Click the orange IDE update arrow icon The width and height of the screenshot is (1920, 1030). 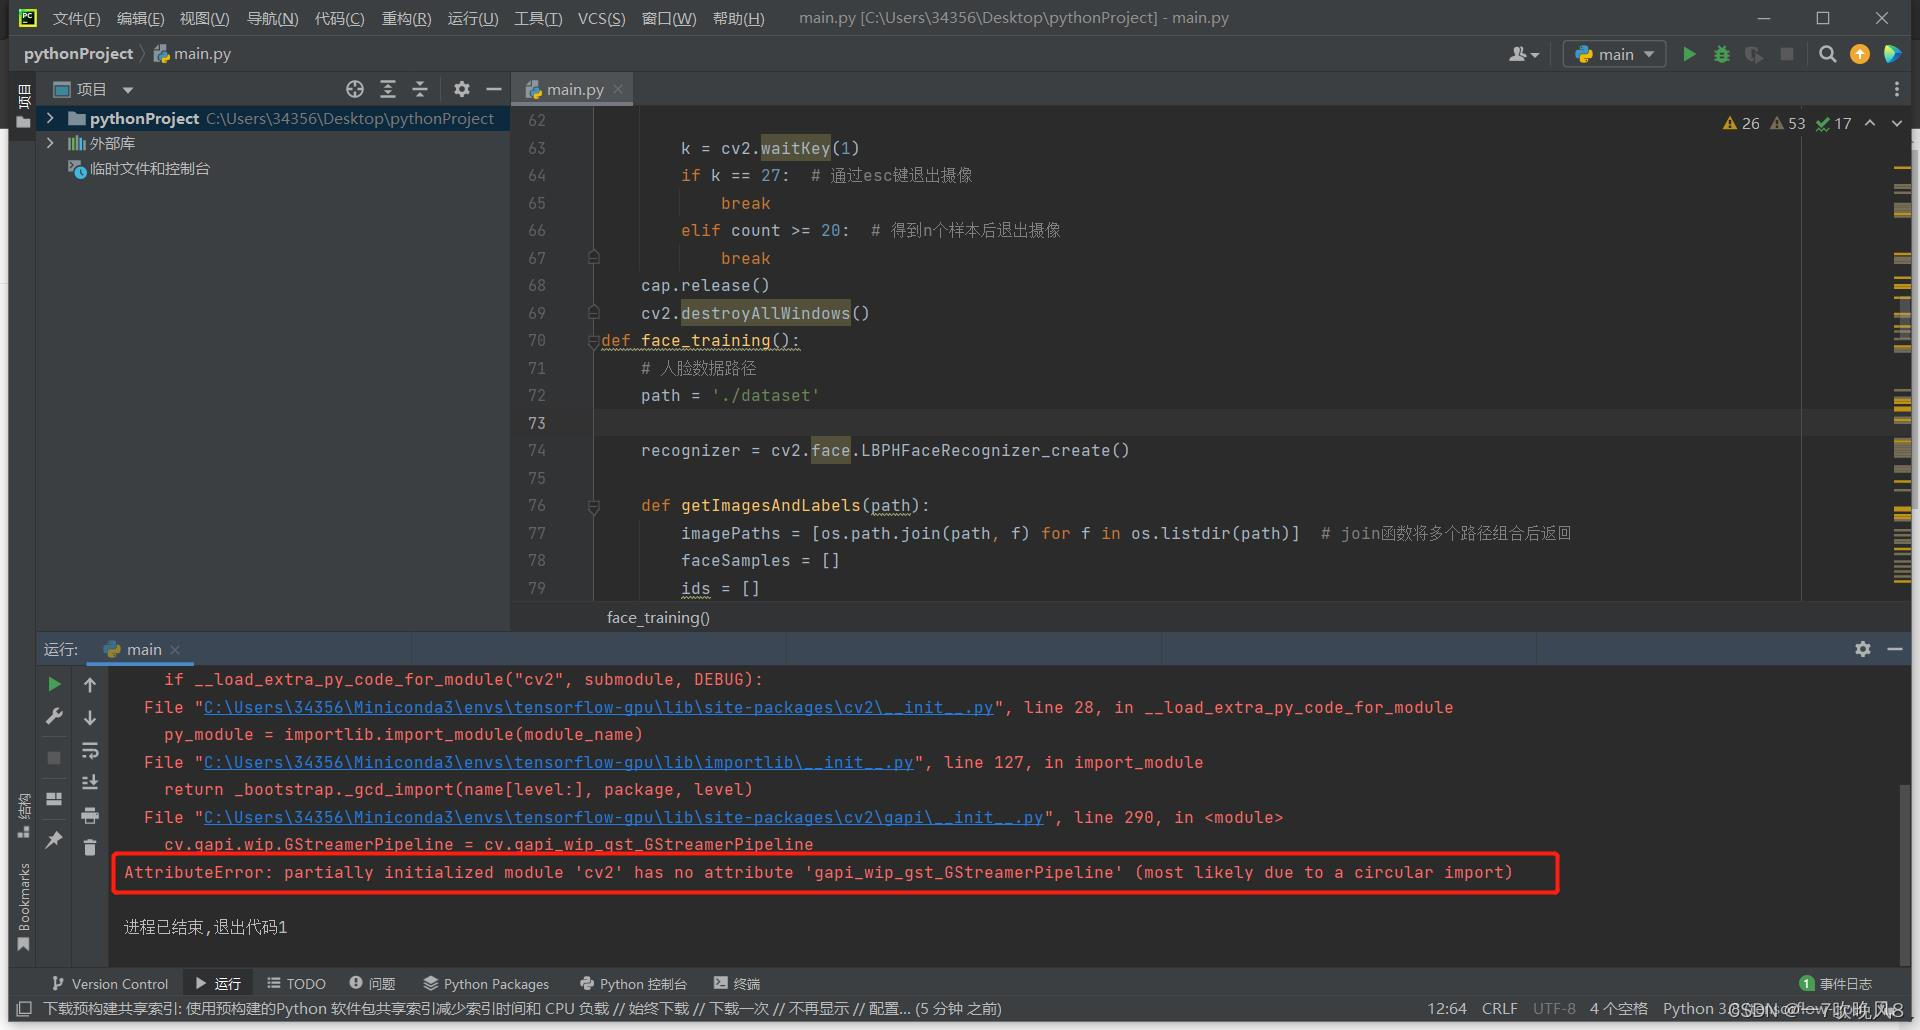[x=1860, y=54]
